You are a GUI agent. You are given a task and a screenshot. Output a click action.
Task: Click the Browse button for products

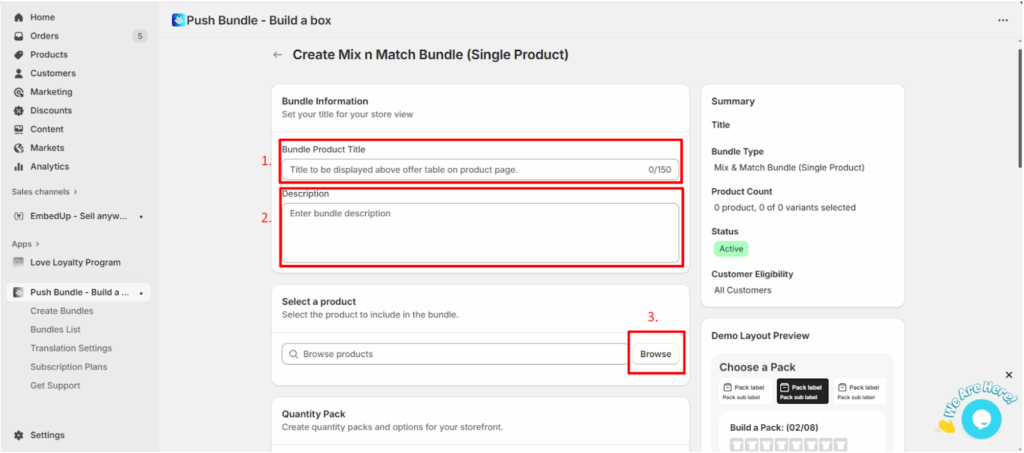[x=655, y=354]
